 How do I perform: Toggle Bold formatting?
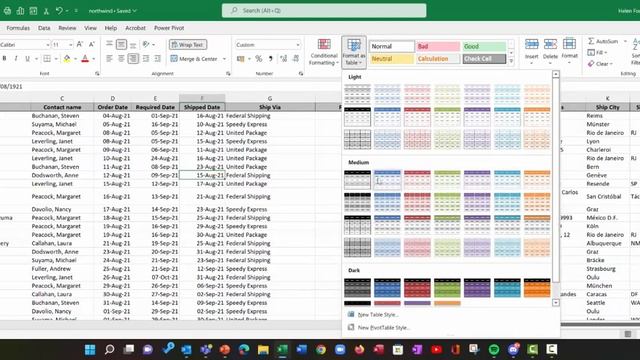click(4, 59)
